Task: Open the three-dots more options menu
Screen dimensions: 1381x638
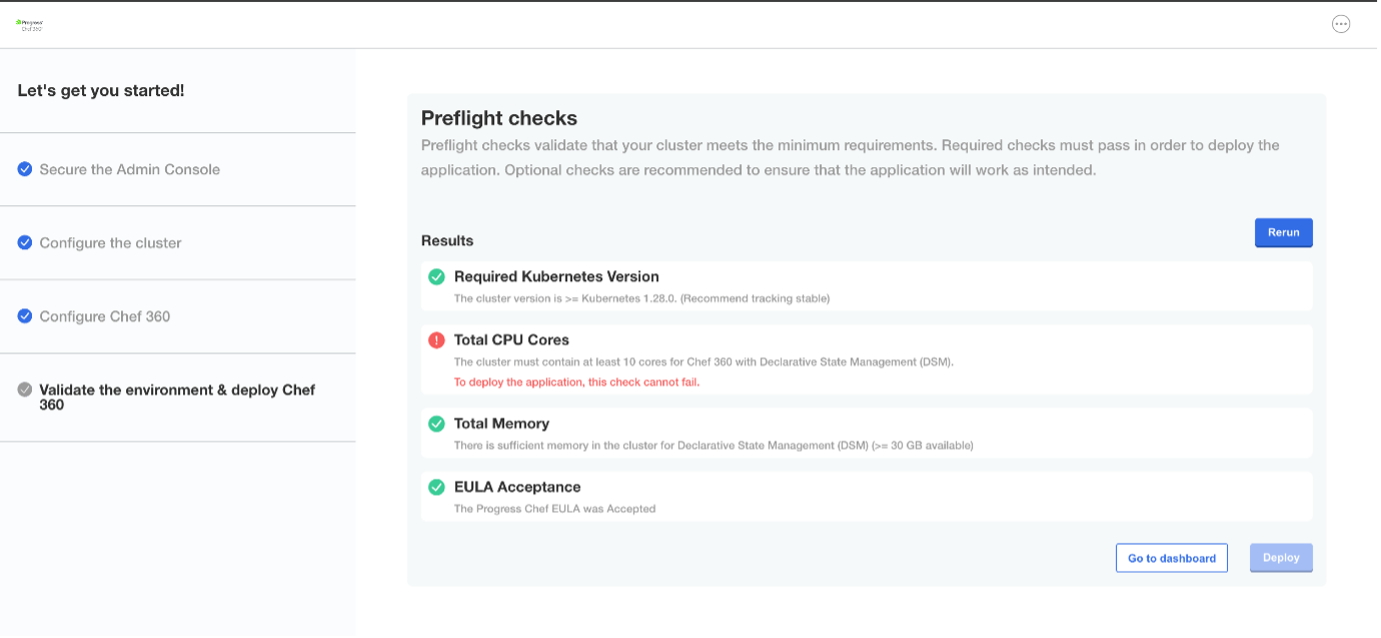Action: (x=1341, y=24)
